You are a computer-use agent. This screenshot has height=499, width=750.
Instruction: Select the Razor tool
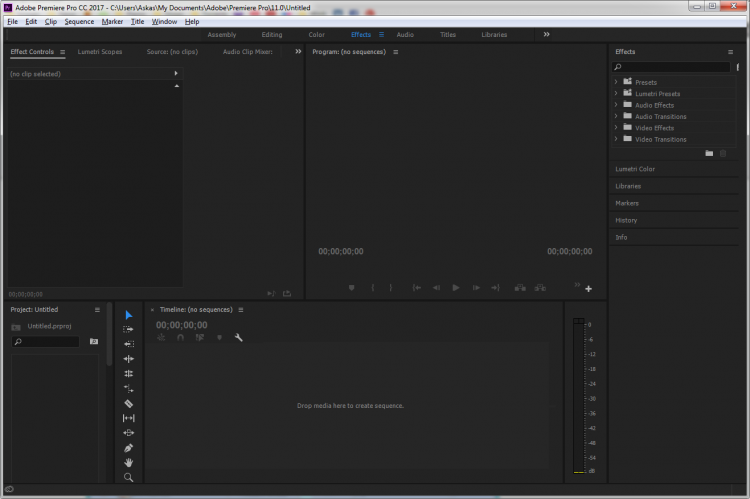pyautogui.click(x=128, y=403)
